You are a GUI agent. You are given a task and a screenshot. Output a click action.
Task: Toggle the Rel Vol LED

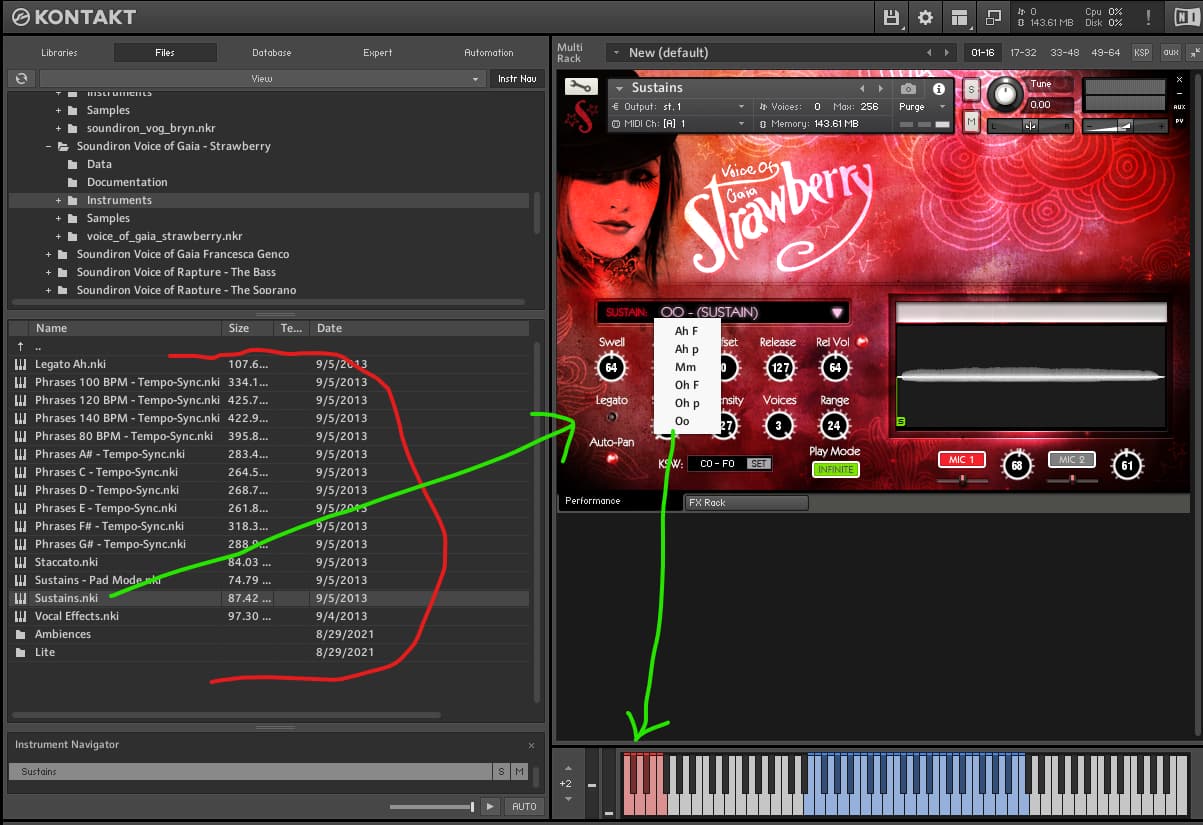coord(861,342)
